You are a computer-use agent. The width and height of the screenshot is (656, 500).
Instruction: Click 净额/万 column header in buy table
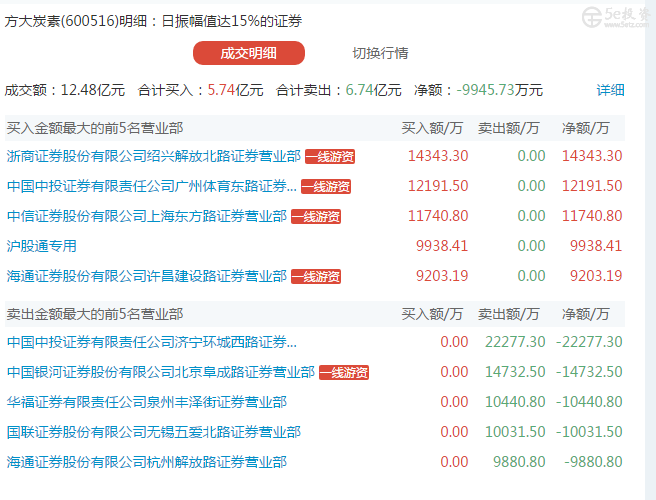coord(585,128)
